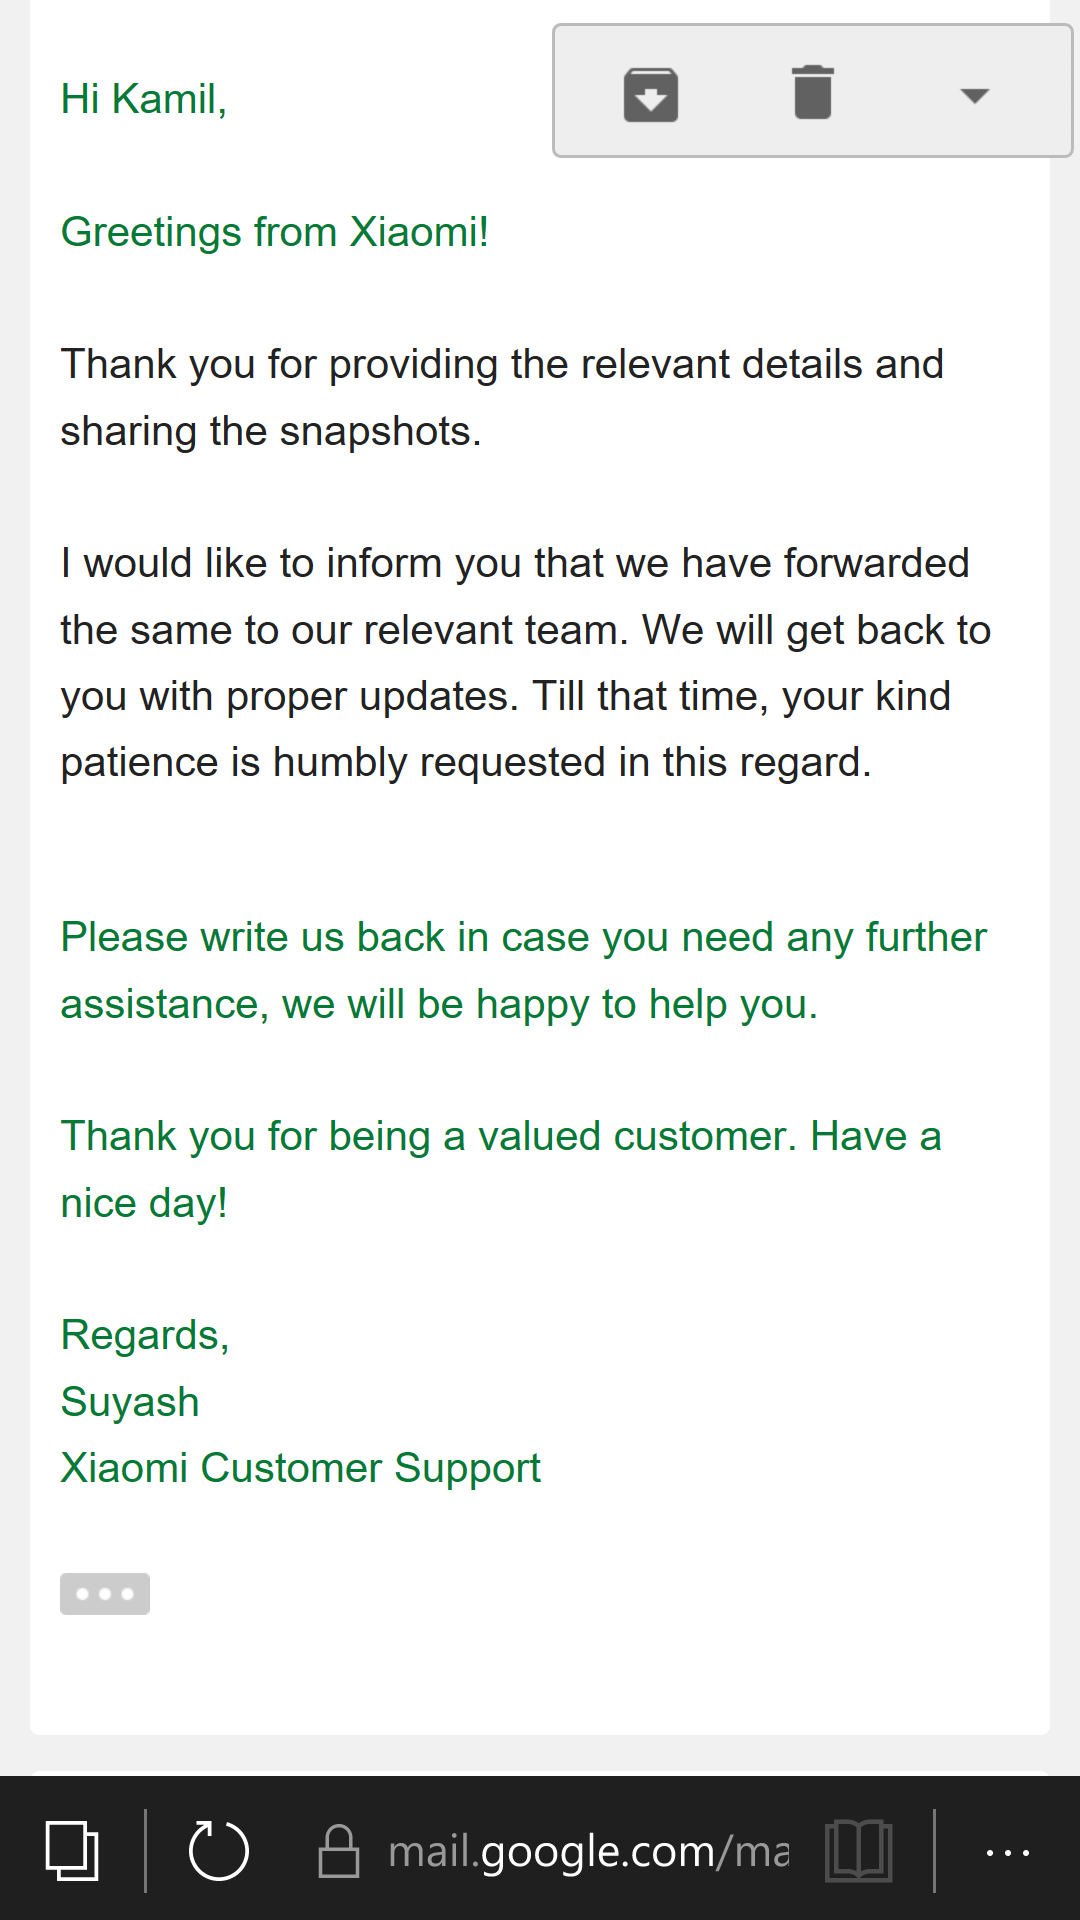Click the "Please write us back" line
This screenshot has height=1920, width=1080.
[523, 937]
